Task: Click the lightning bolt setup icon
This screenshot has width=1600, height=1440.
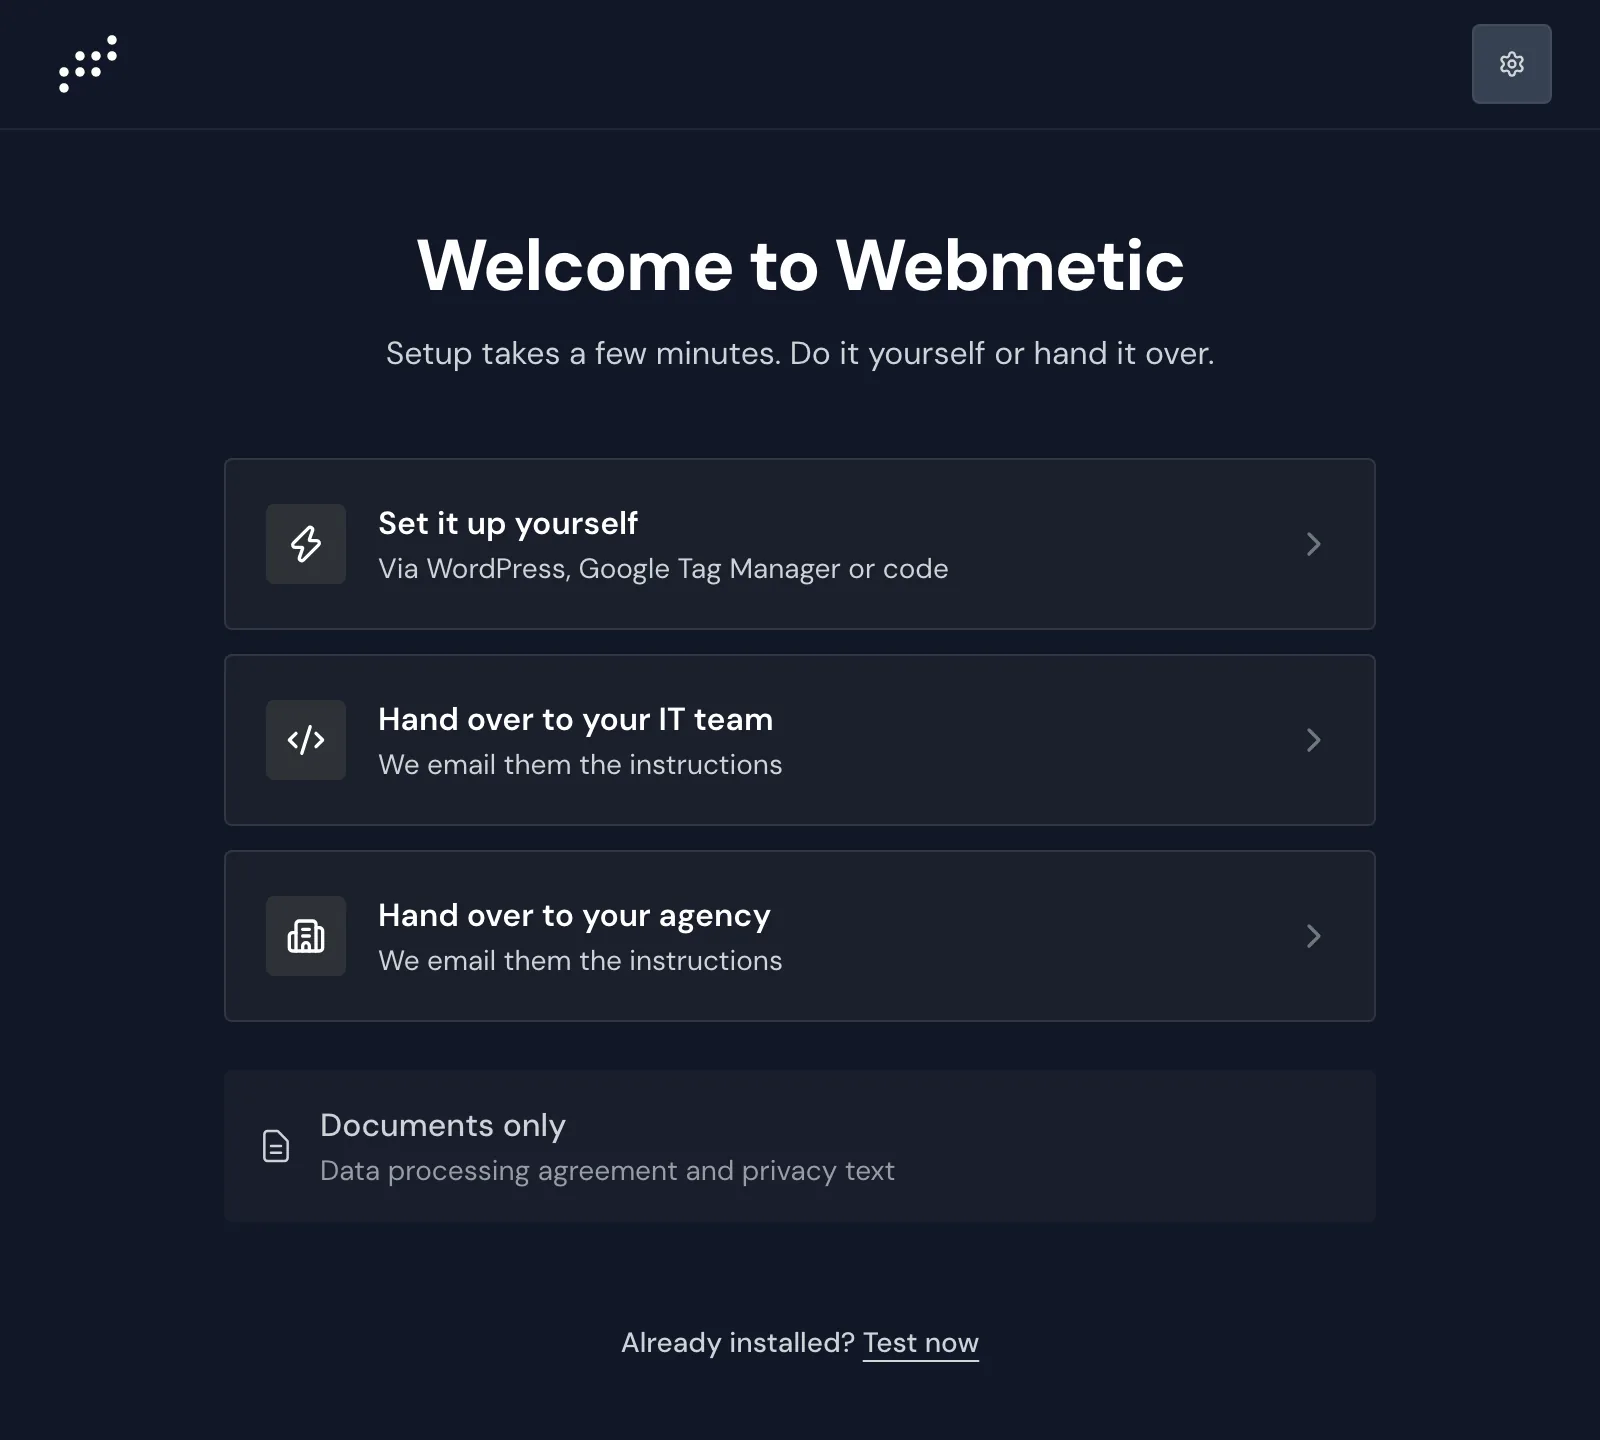Action: click(x=306, y=544)
